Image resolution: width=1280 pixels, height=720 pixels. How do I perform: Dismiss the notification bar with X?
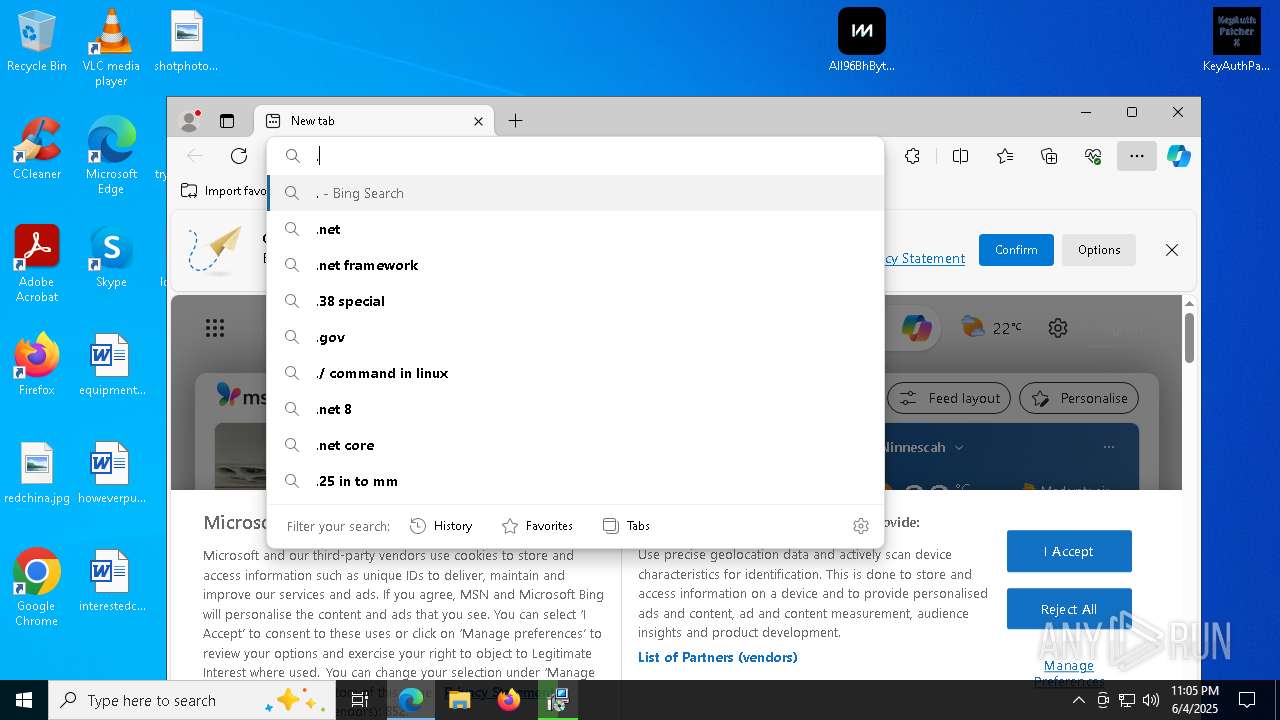click(1172, 250)
